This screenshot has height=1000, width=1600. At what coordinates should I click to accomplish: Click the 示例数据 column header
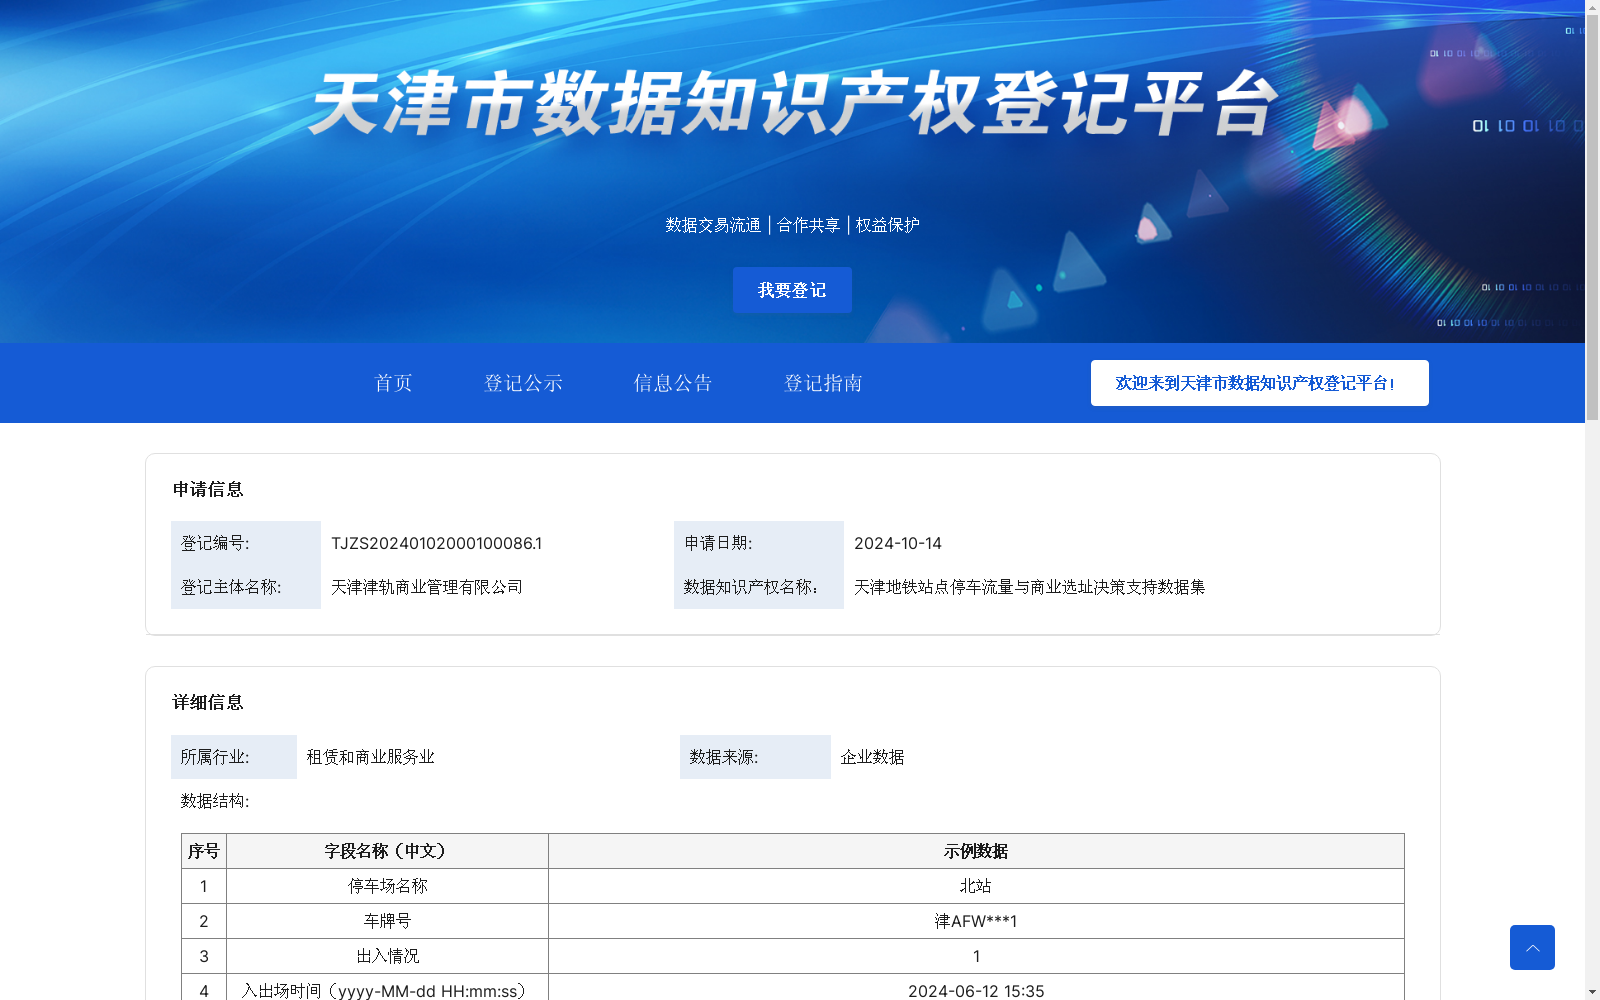pyautogui.click(x=976, y=851)
